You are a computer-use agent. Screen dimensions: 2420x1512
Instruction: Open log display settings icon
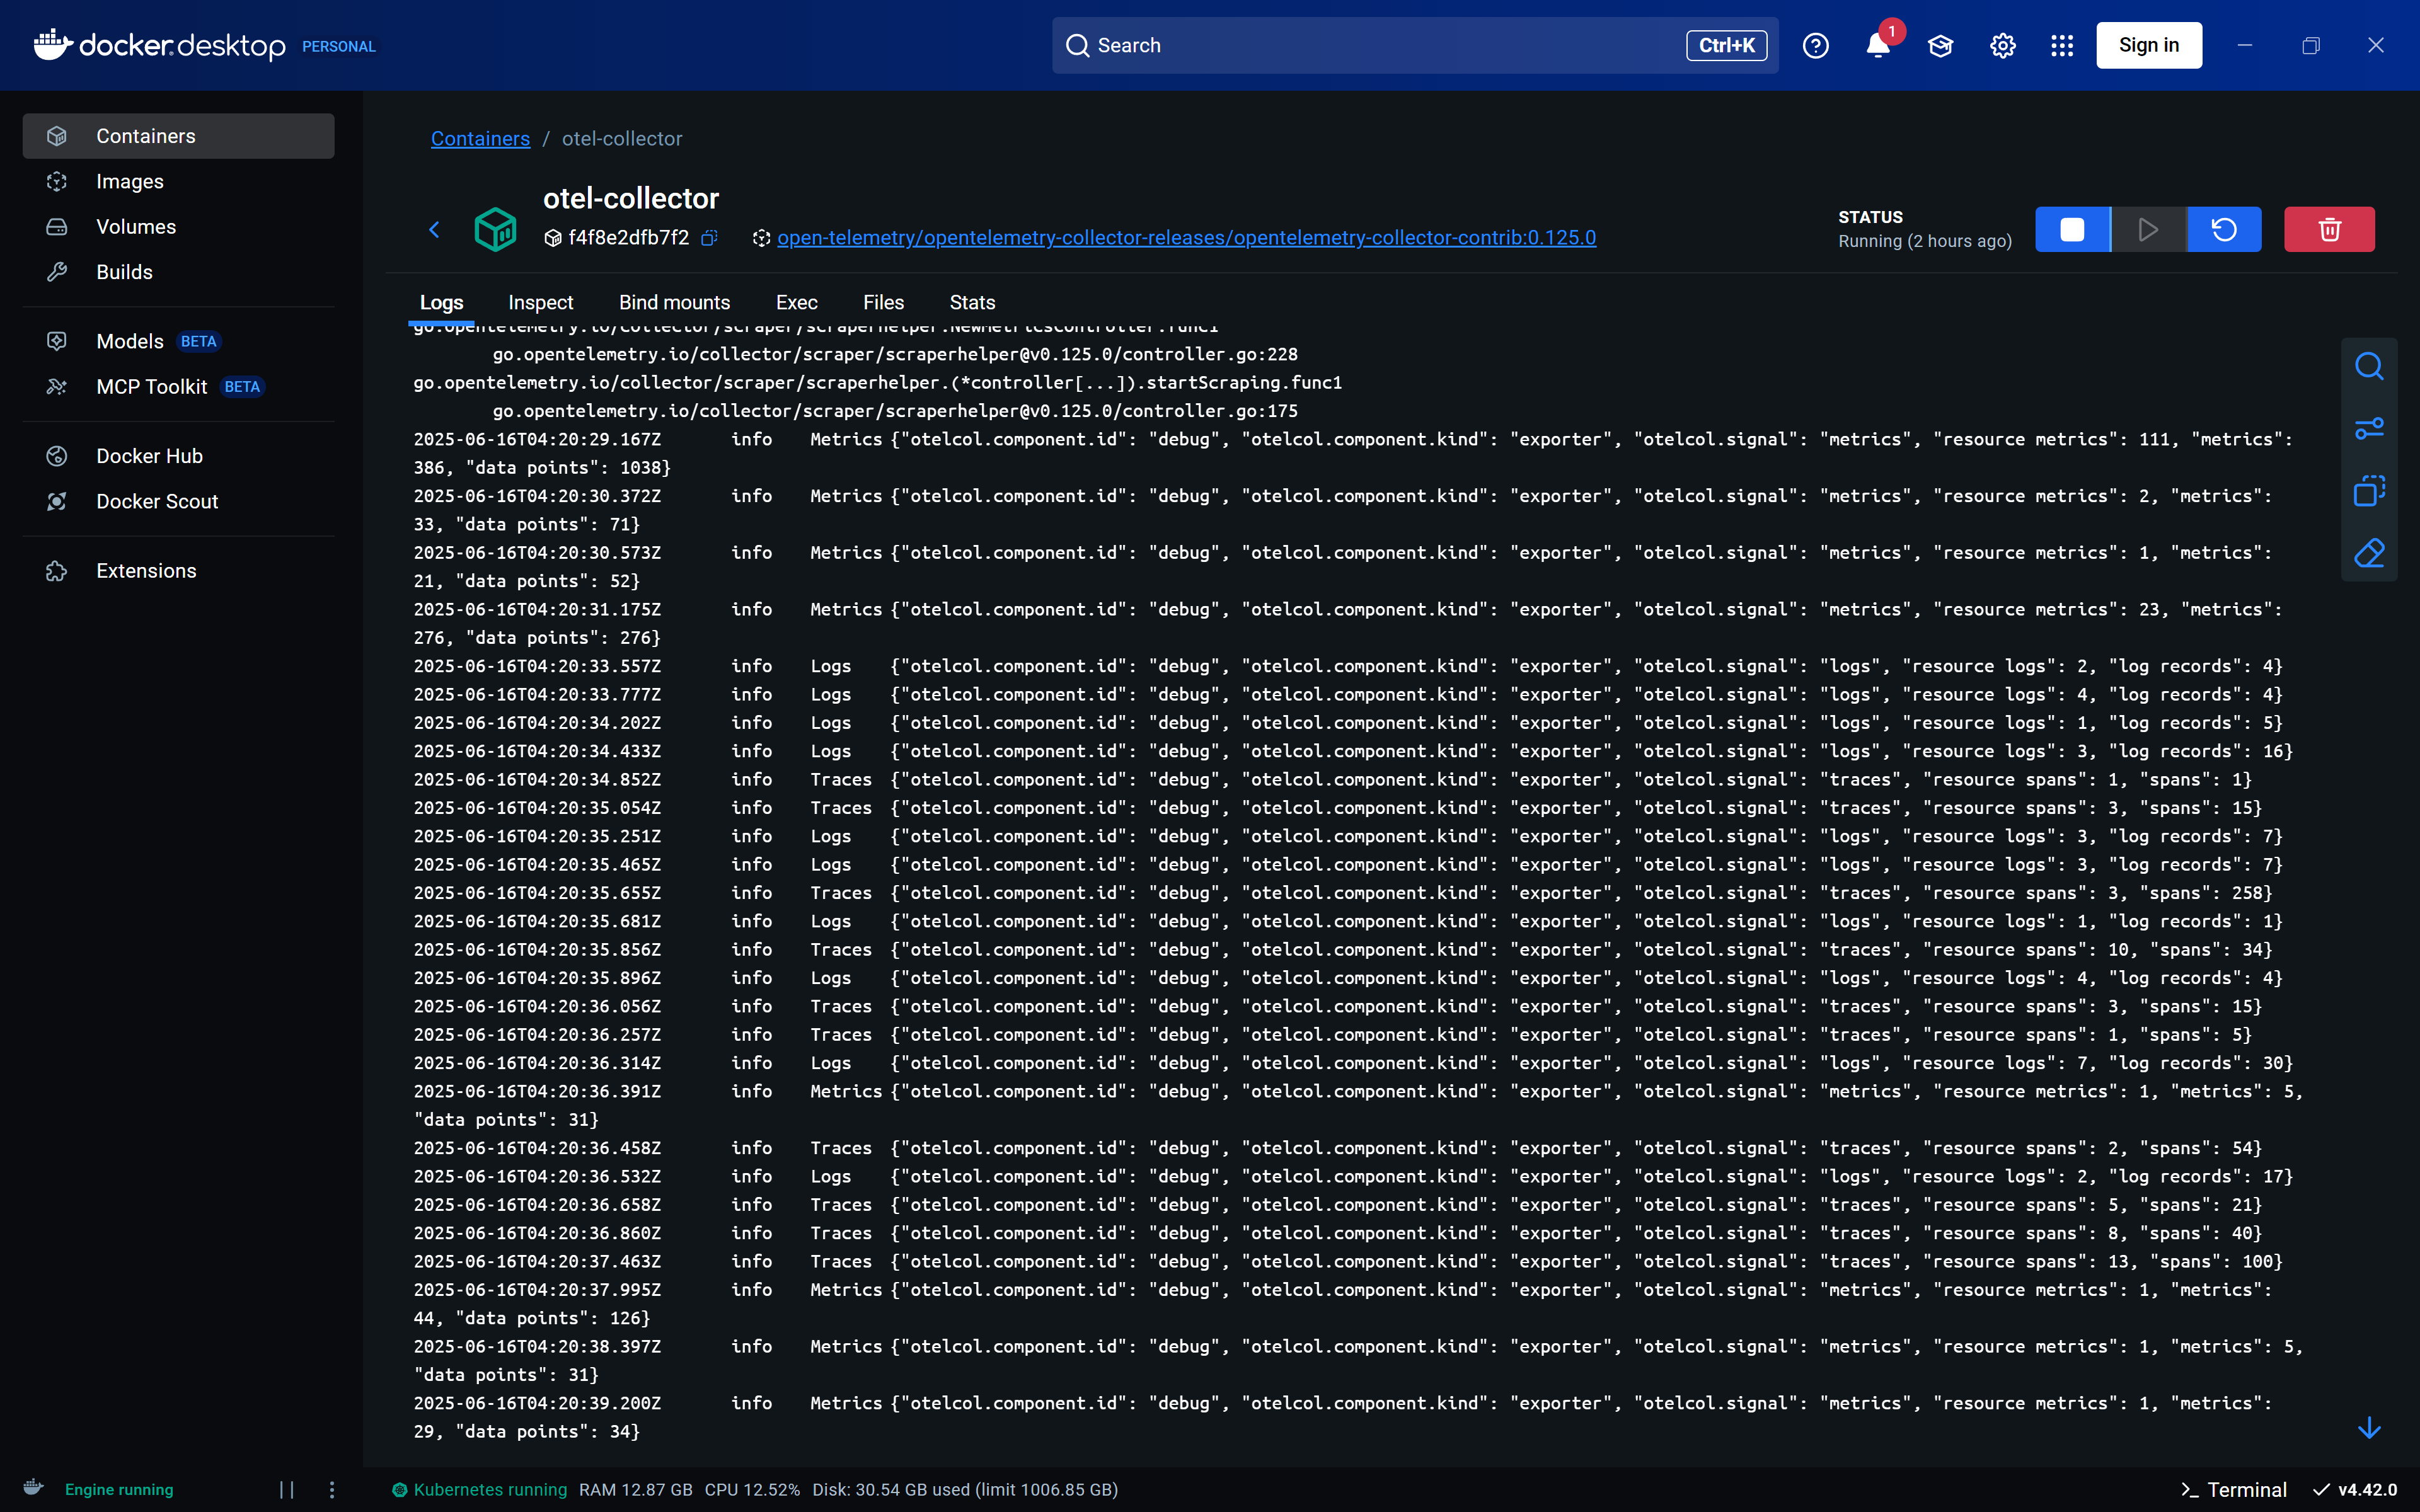point(2369,429)
